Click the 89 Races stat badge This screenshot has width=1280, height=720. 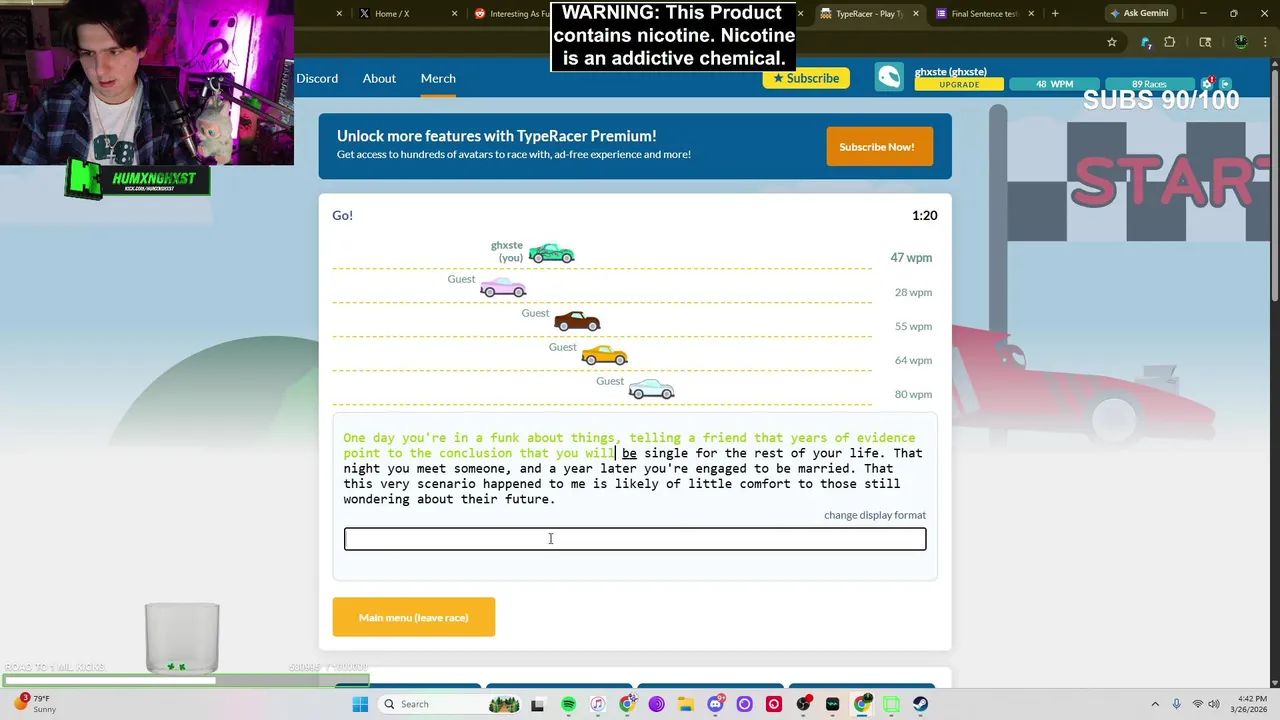[1149, 84]
